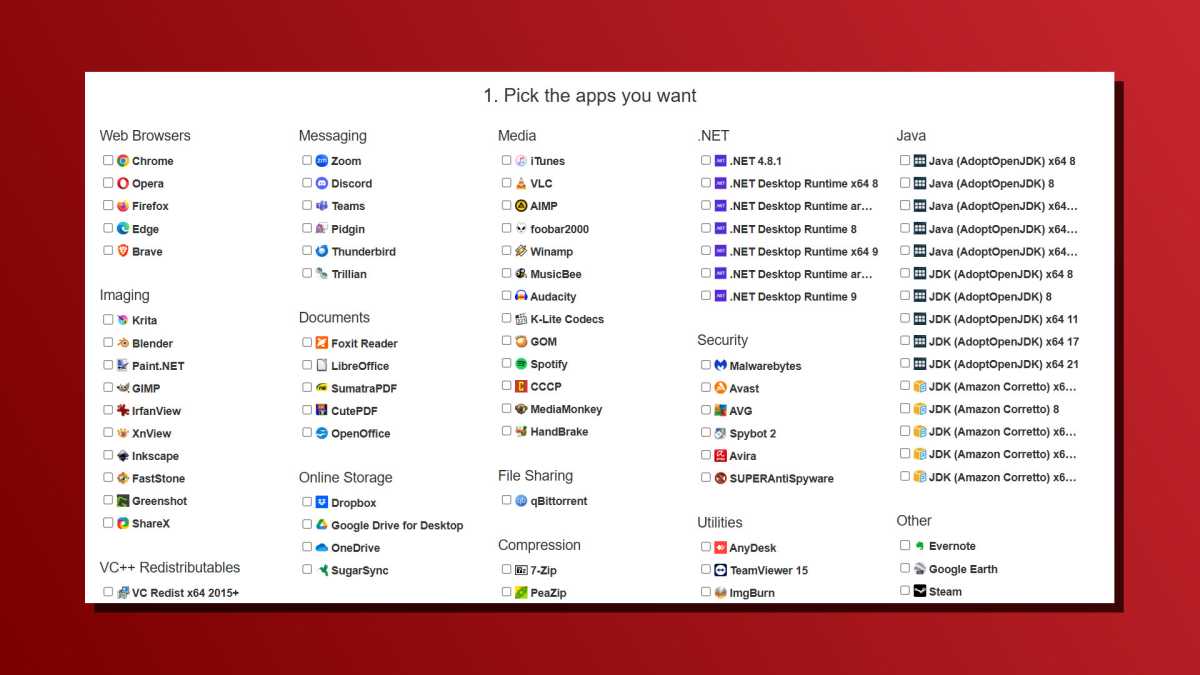Click the OpenOffice label

361,434
